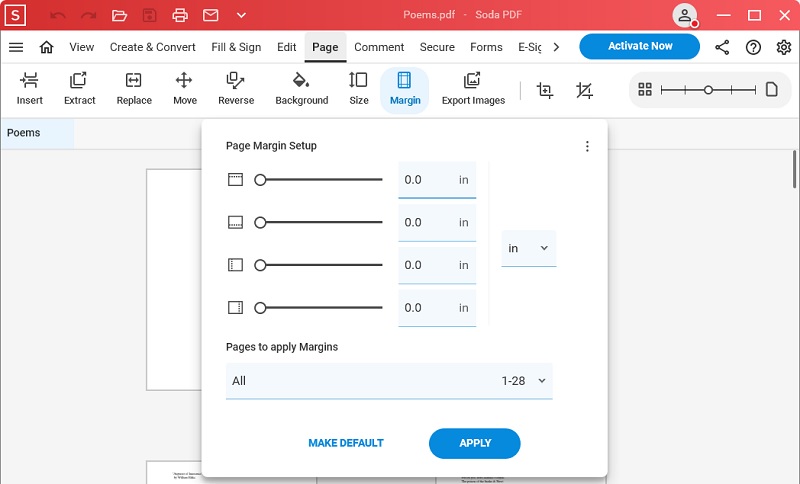
Task: Open Page Margin Setup more options
Action: click(x=587, y=146)
